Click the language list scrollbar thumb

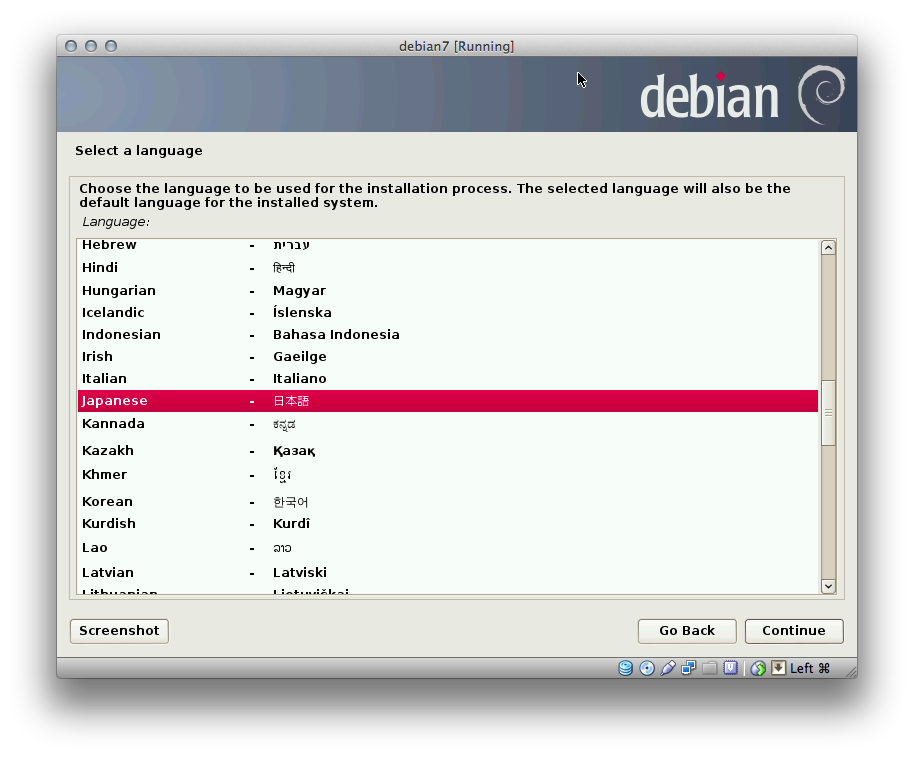point(828,413)
